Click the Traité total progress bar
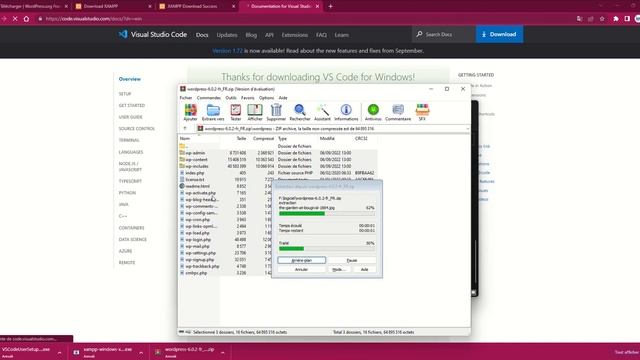640x360 pixels. pyautogui.click(x=327, y=249)
